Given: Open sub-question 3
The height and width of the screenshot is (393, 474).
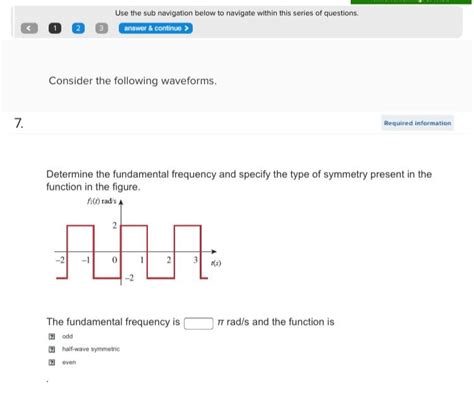Looking at the screenshot, I should tap(102, 28).
